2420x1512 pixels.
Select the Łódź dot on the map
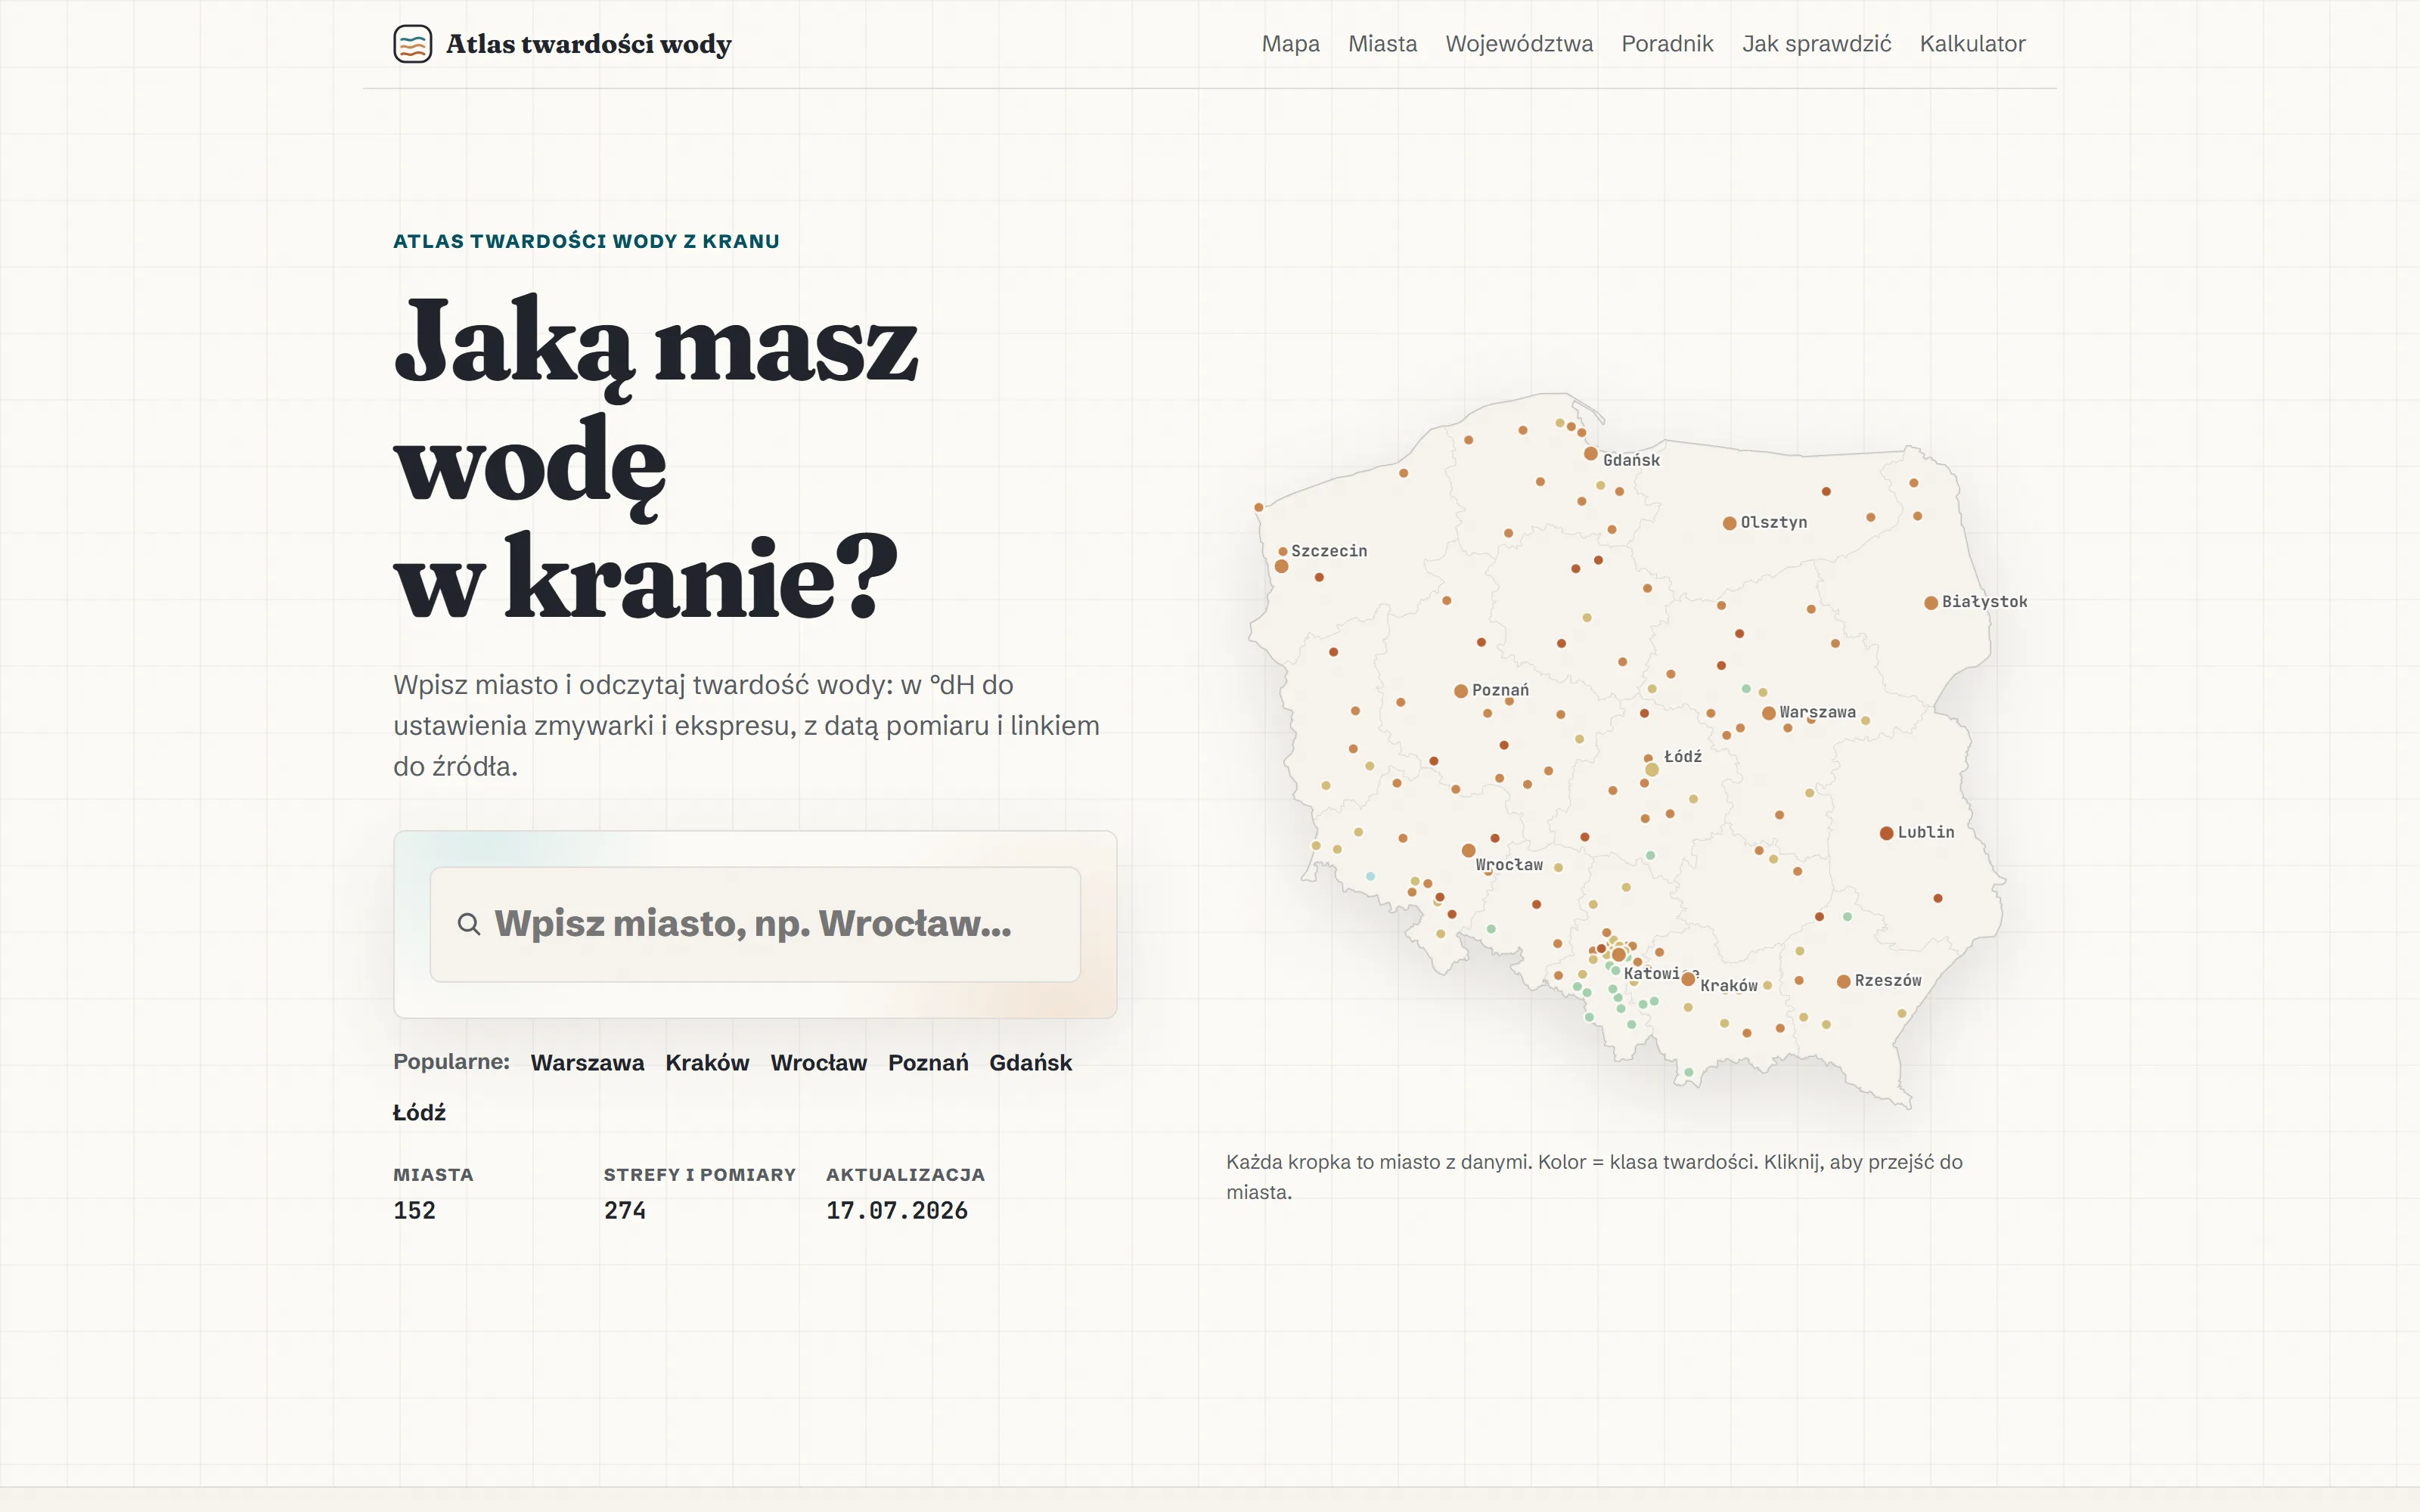click(x=1652, y=769)
